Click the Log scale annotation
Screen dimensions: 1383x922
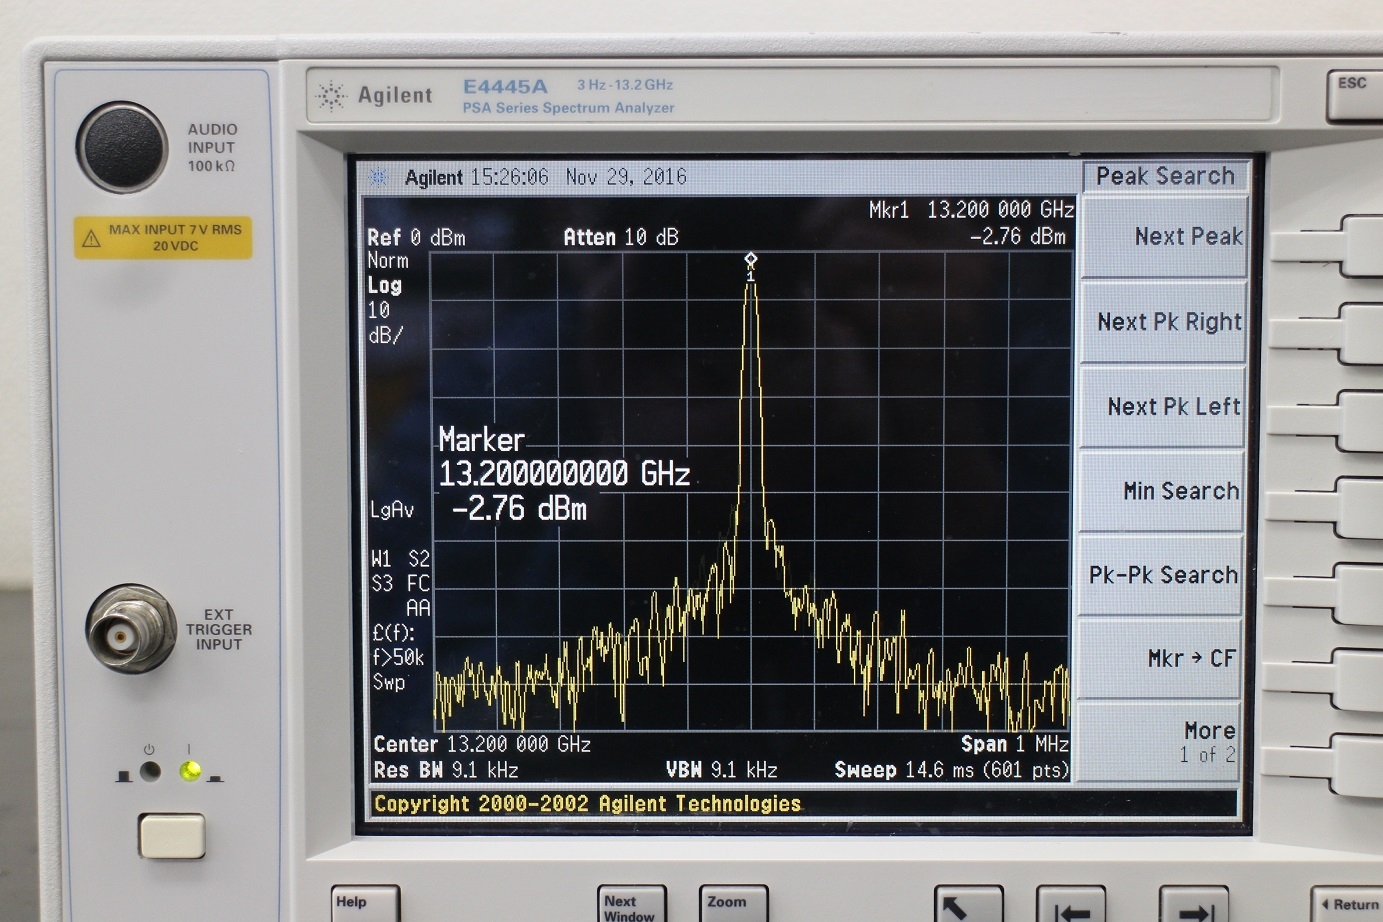[x=384, y=285]
